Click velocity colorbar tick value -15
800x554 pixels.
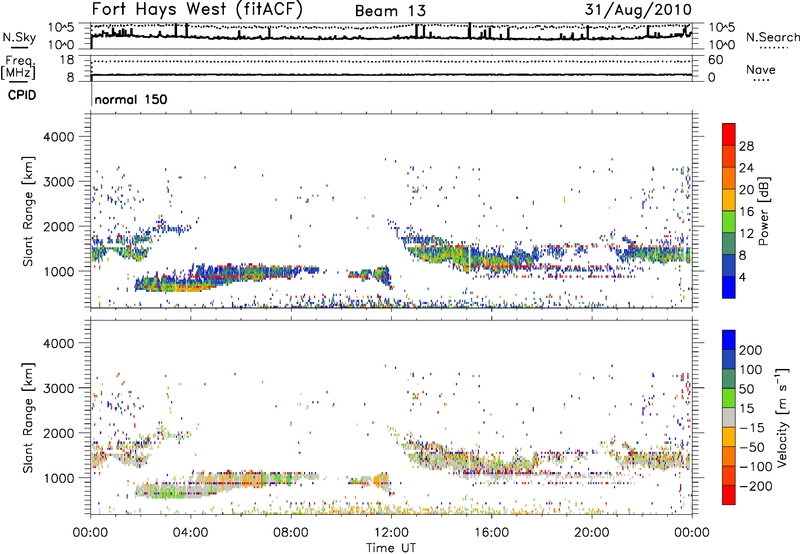coord(752,428)
